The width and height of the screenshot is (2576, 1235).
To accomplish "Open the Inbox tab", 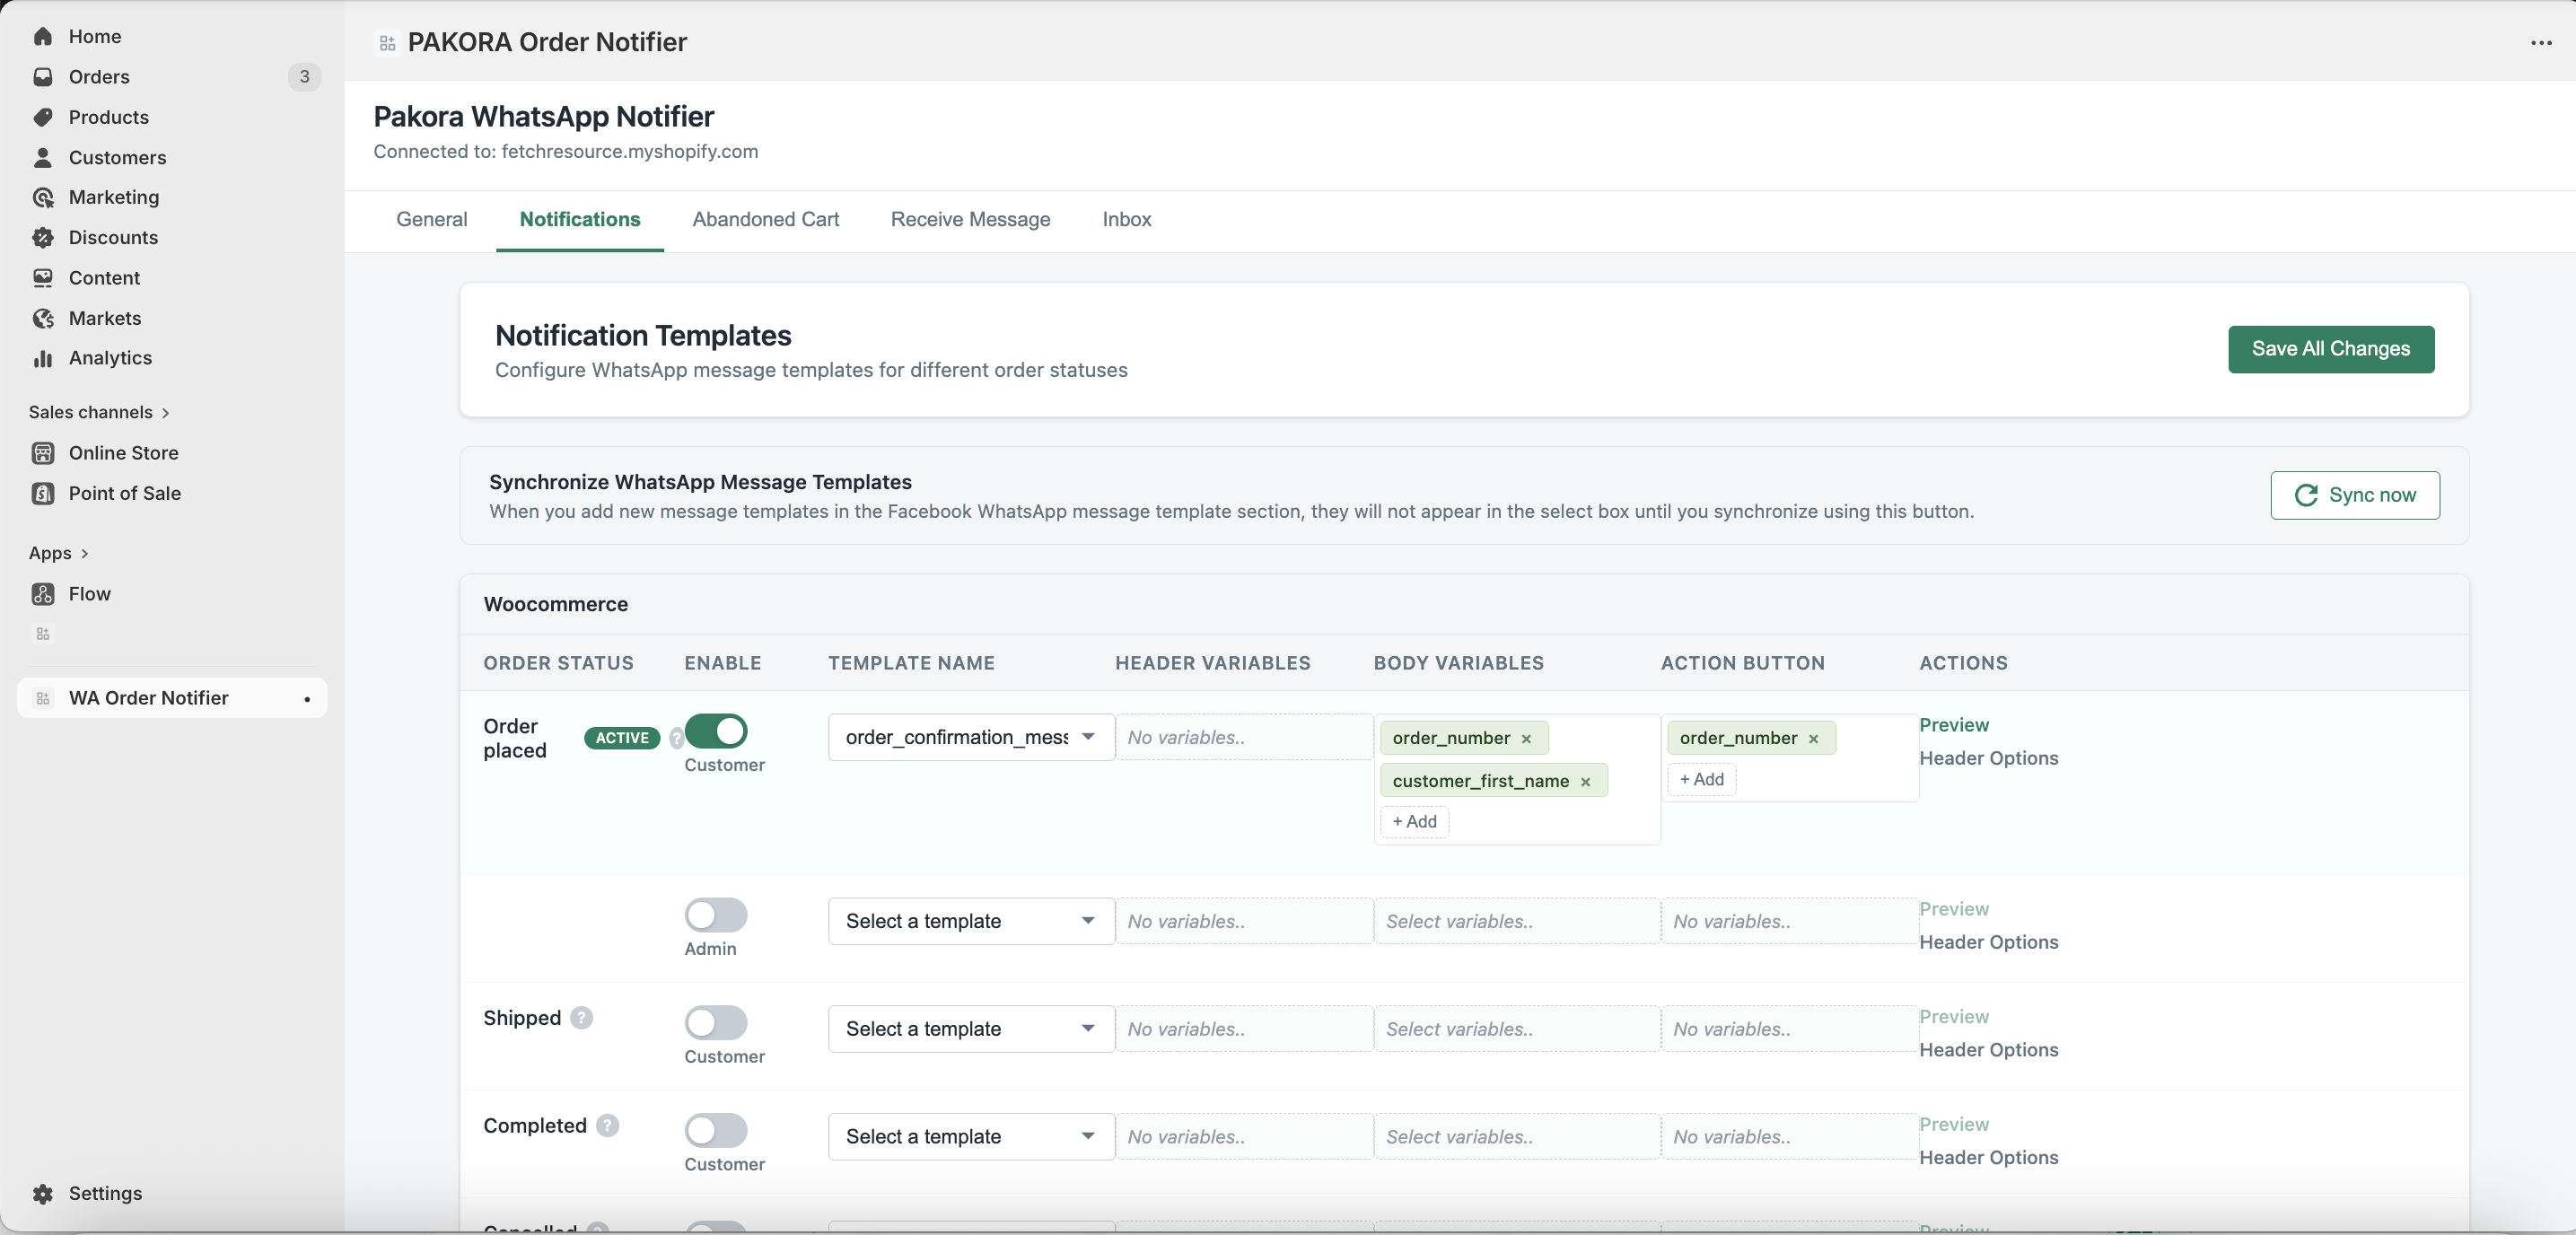I will 1126,219.
